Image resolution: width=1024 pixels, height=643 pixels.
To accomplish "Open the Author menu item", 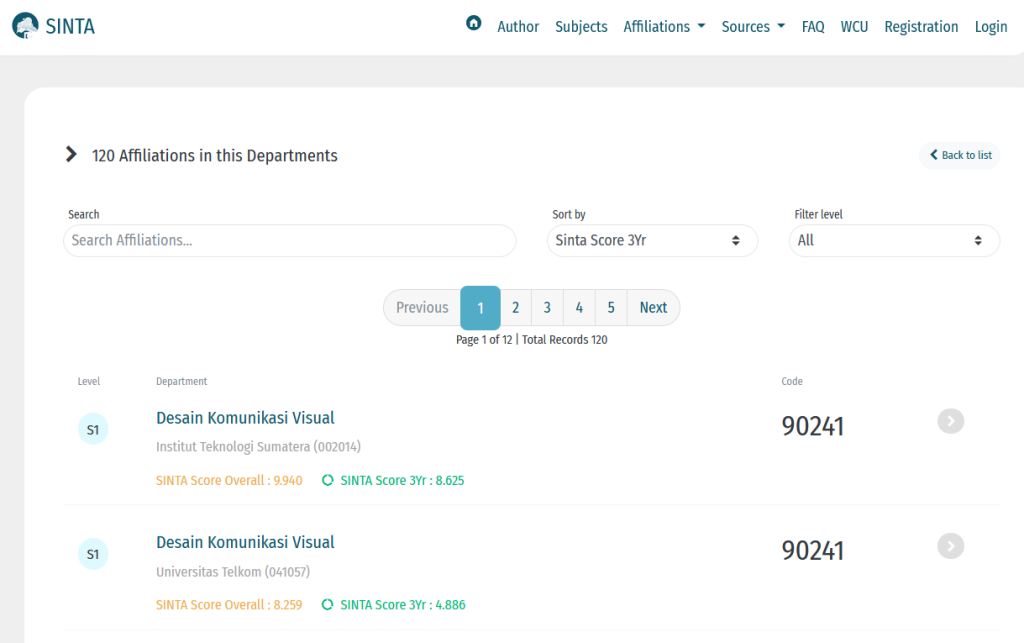I will [518, 27].
